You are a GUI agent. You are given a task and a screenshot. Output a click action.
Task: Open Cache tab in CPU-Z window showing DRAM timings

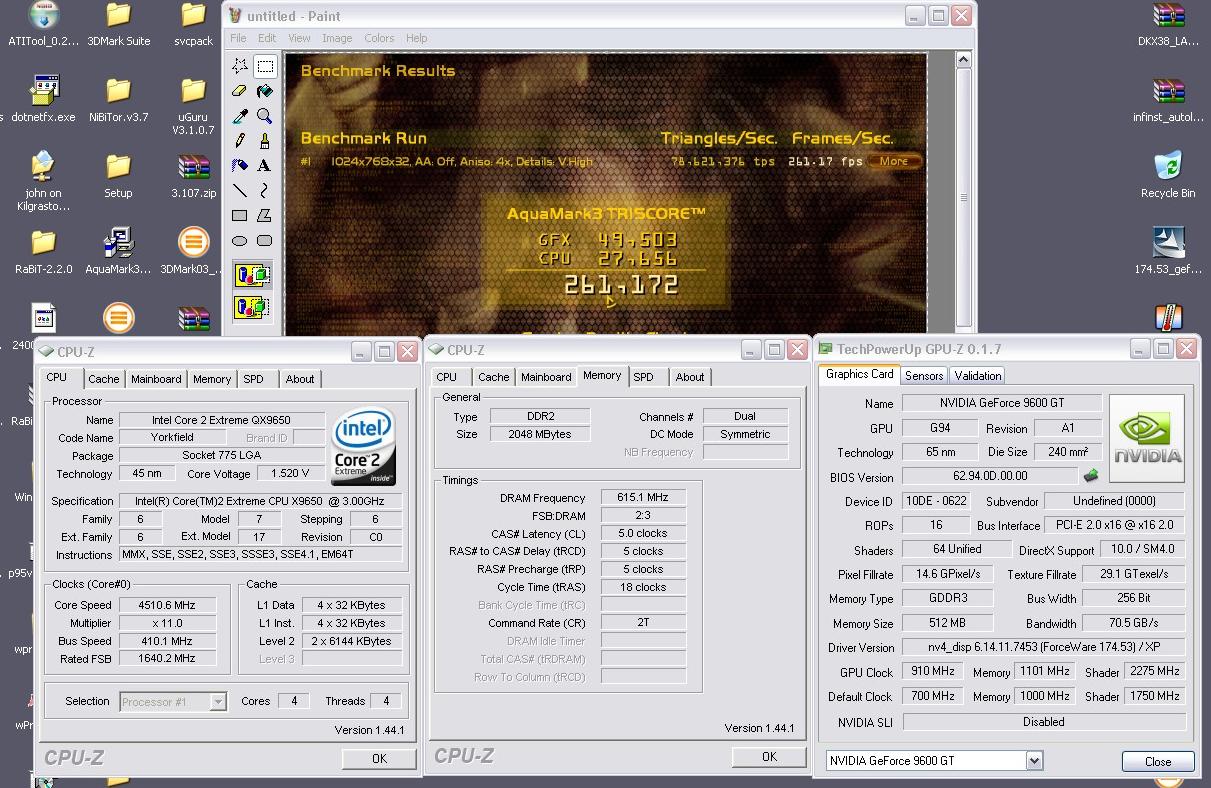493,377
